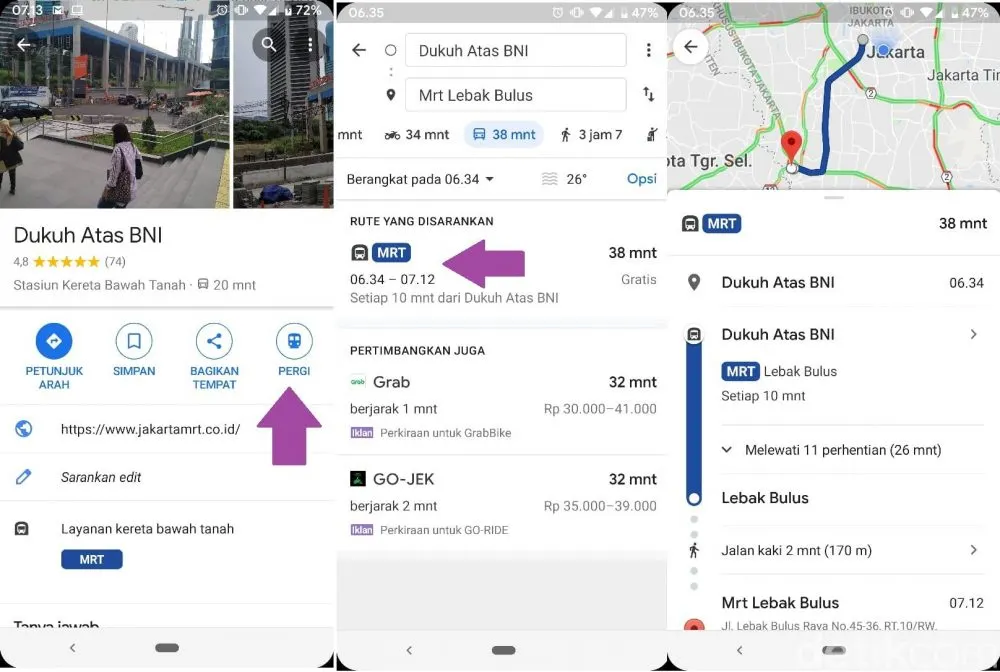The height and width of the screenshot is (672, 1000).
Task: Edit the Mrt Lebak Bulus destination field
Action: (515, 95)
